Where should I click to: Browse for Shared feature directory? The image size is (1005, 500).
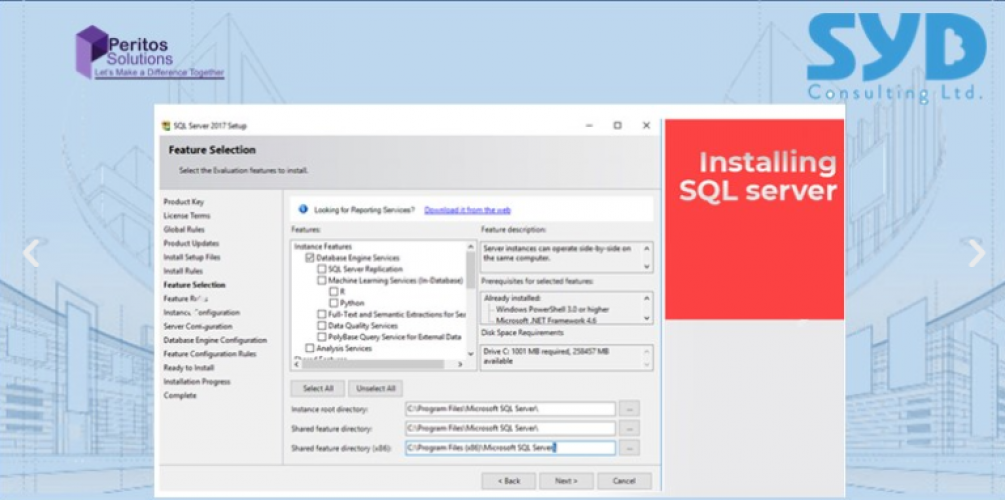(629, 428)
